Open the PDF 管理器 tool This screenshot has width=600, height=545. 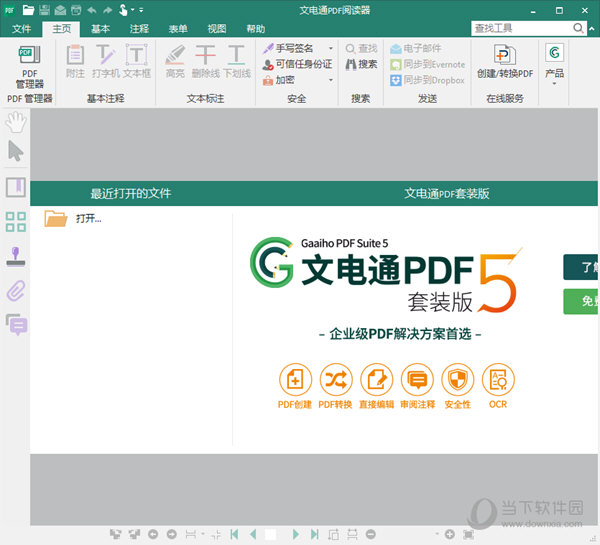[x=29, y=67]
